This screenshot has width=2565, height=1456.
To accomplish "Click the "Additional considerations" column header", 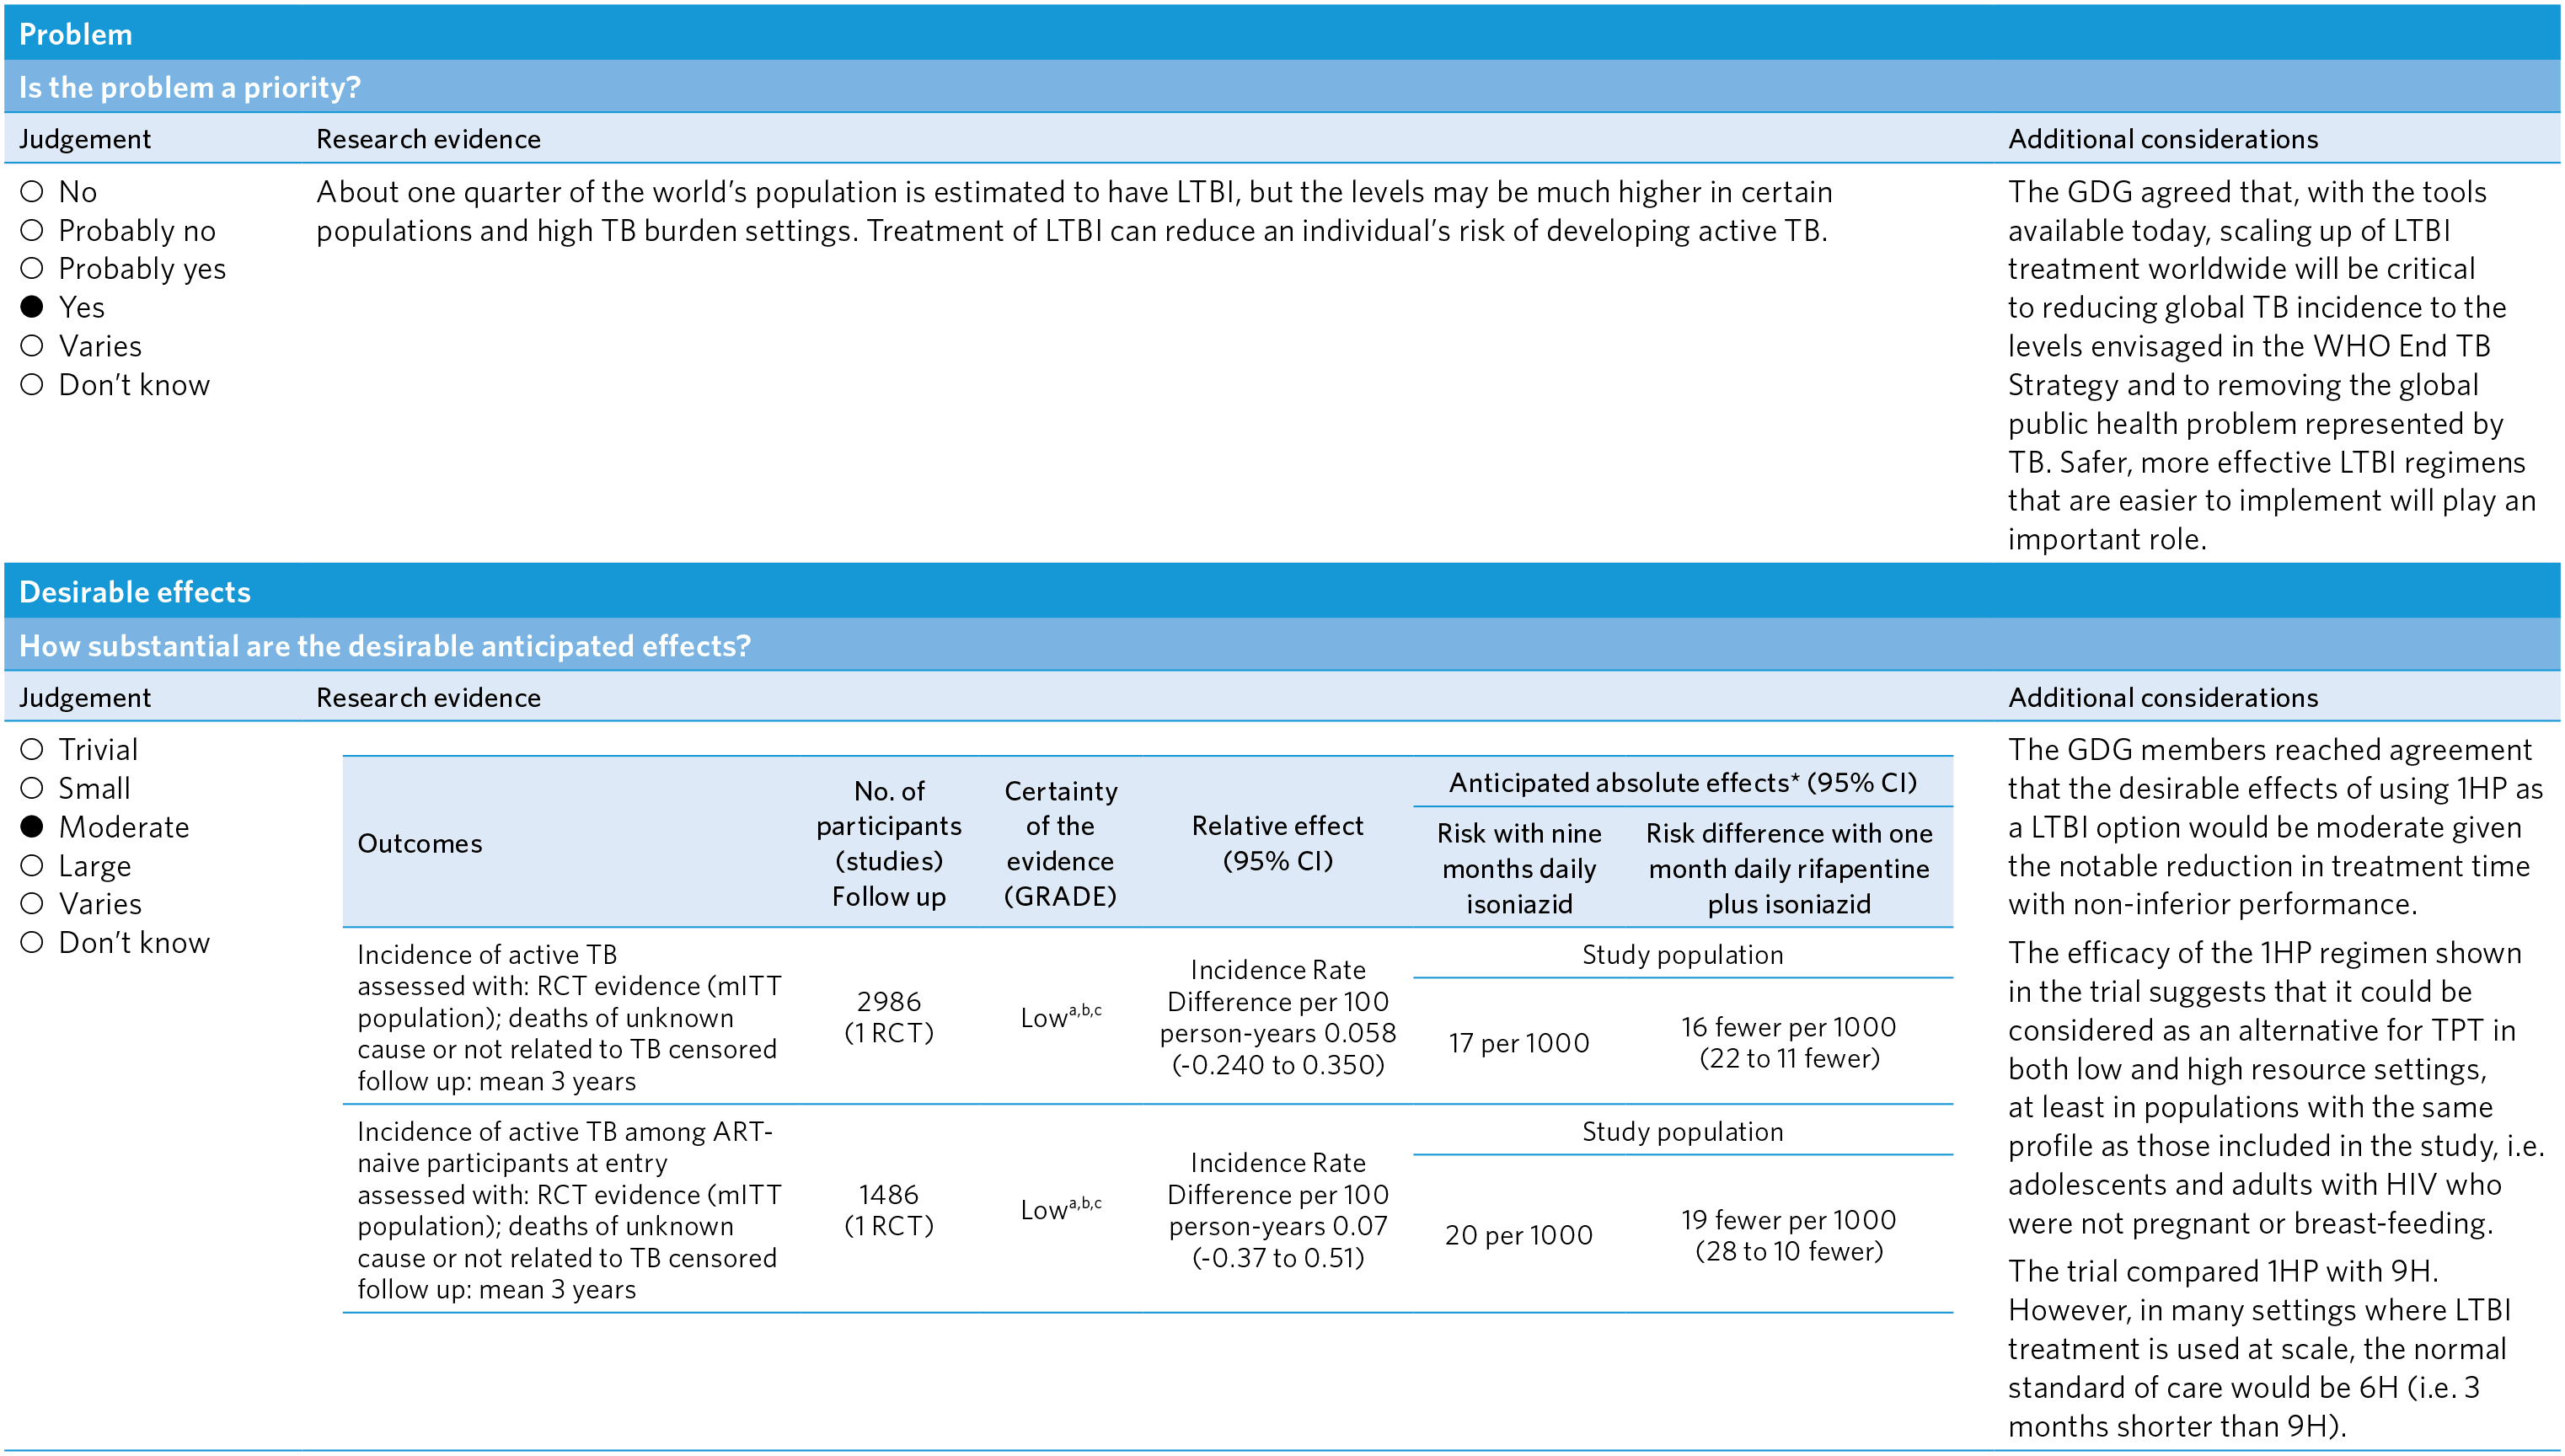I will pyautogui.click(x=2163, y=139).
